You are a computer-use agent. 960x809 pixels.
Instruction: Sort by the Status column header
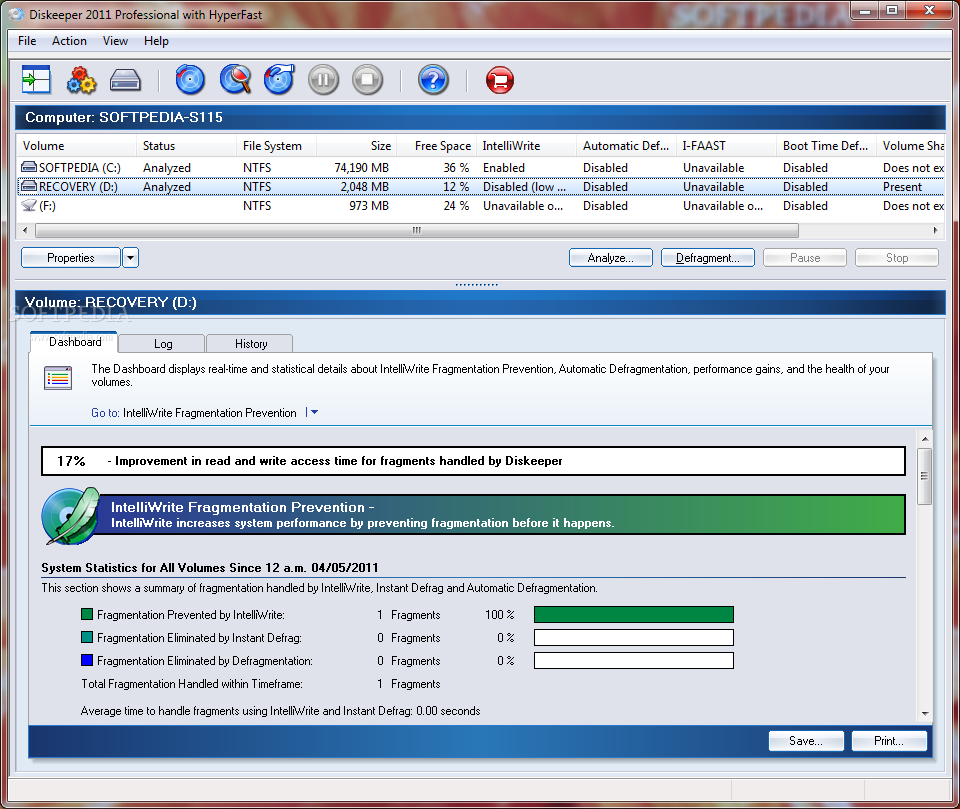(186, 146)
